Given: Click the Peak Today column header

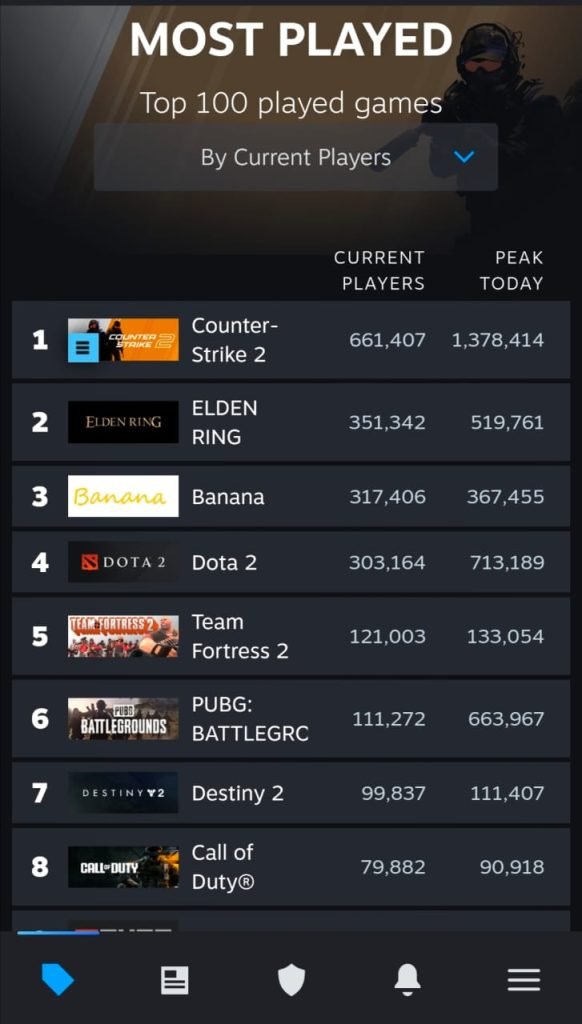Looking at the screenshot, I should coord(511,270).
